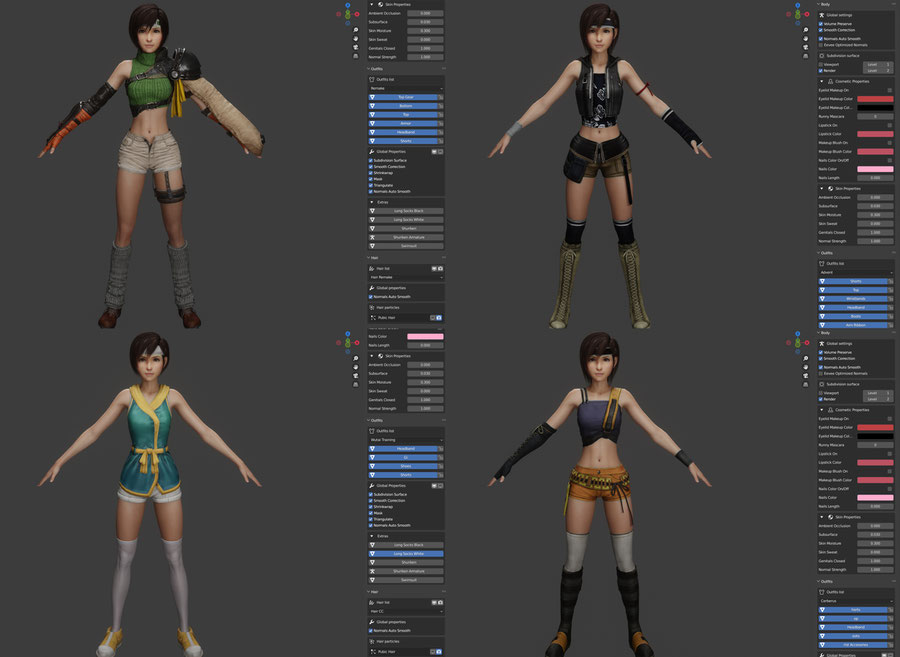Viewport: 900px width, 657px height.
Task: Select the teal-robe Wutai Training character model
Action: (x=149, y=493)
